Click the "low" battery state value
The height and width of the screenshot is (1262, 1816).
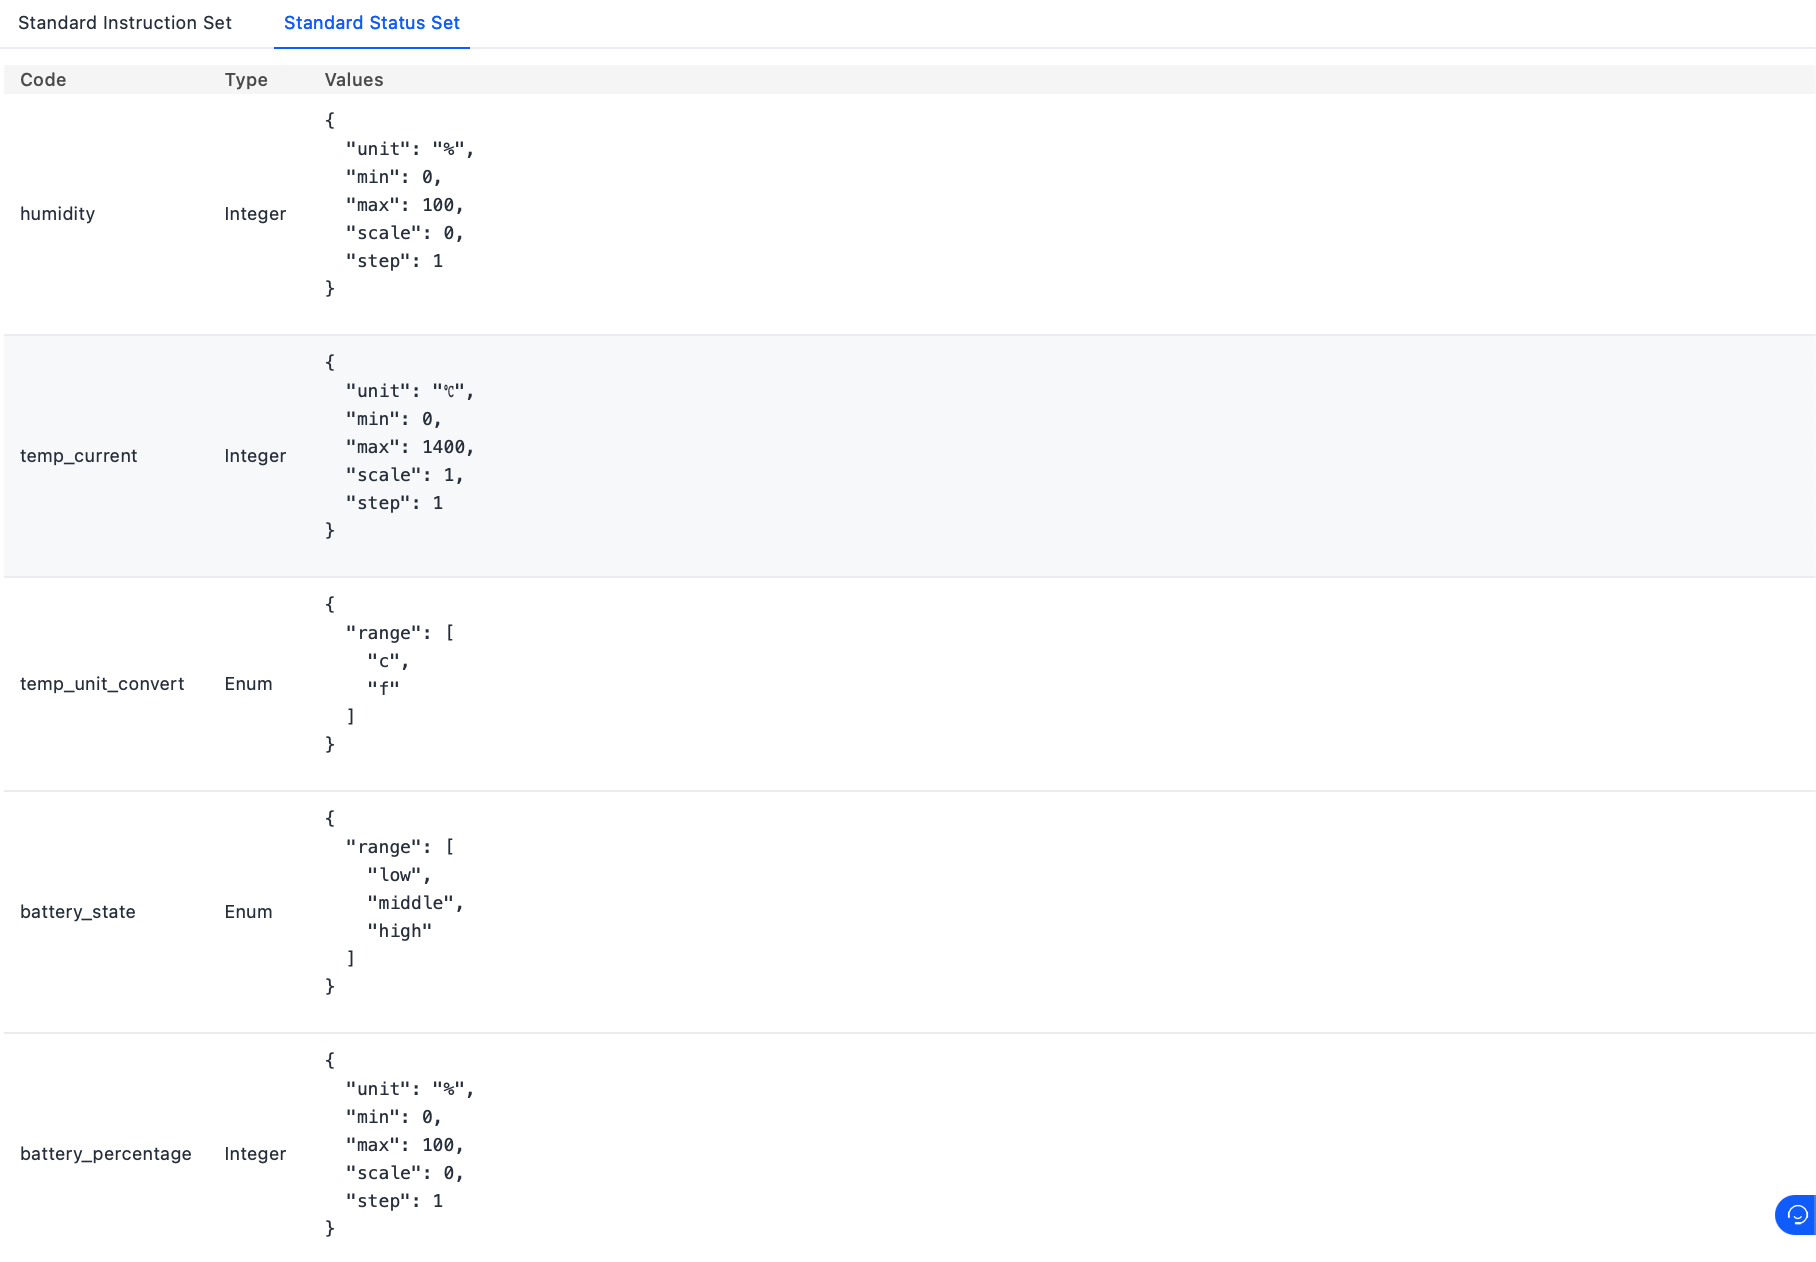tap(399, 875)
